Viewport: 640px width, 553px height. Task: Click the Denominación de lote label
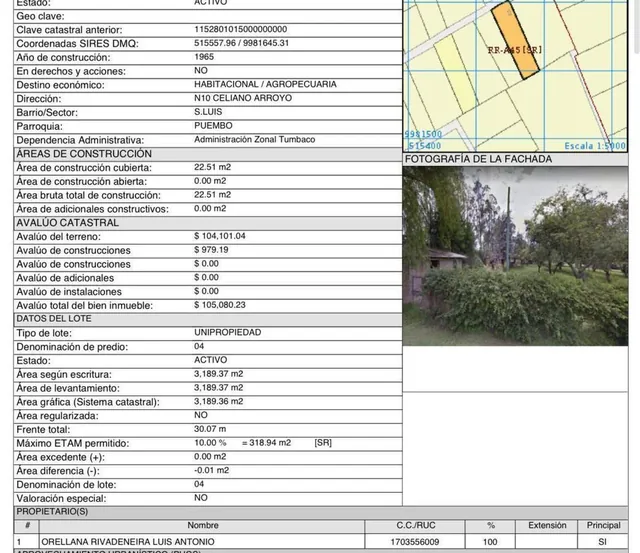67,485
